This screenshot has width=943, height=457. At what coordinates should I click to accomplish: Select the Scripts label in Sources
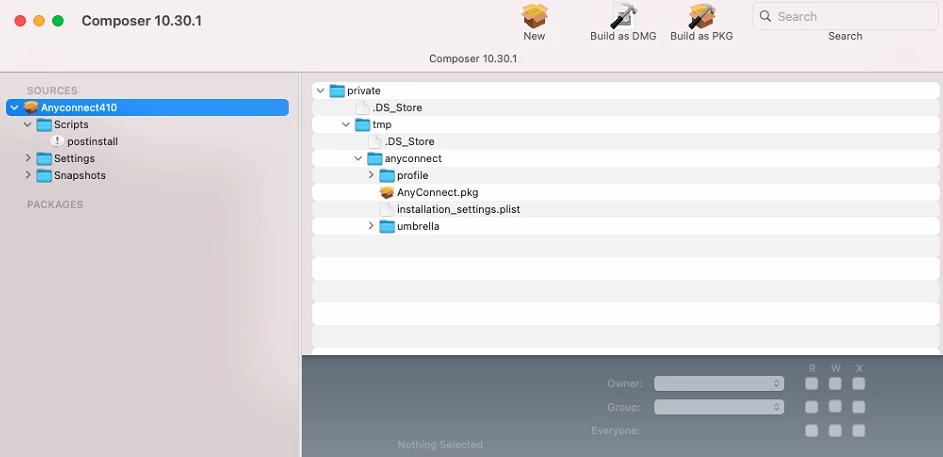[x=71, y=124]
